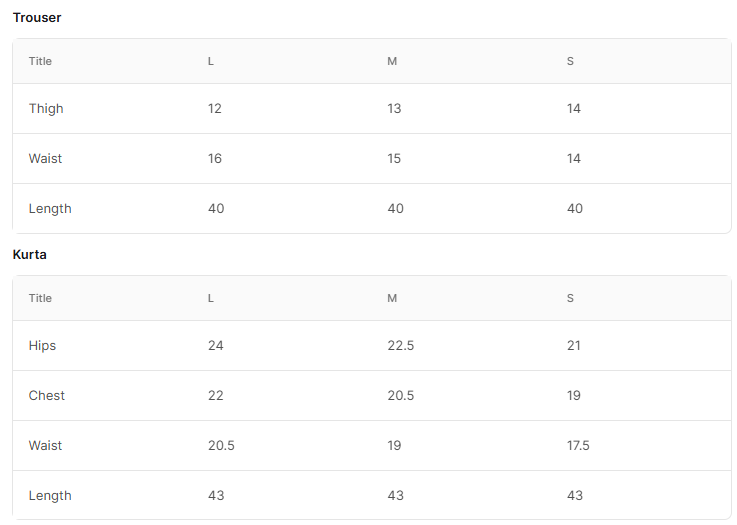Select Kurta Waist value 17.5

tap(578, 445)
